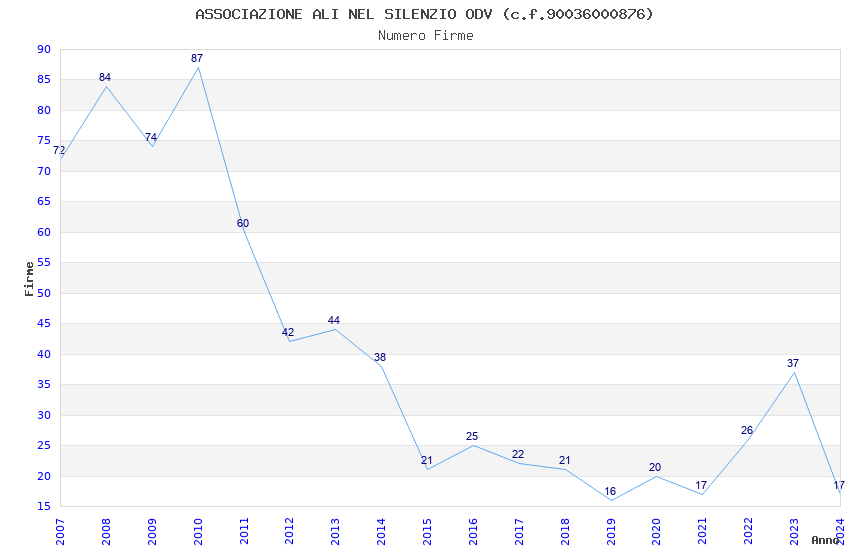Click the data label 25 at 2016
Viewport: 850px width, 550px height.
coord(472,436)
